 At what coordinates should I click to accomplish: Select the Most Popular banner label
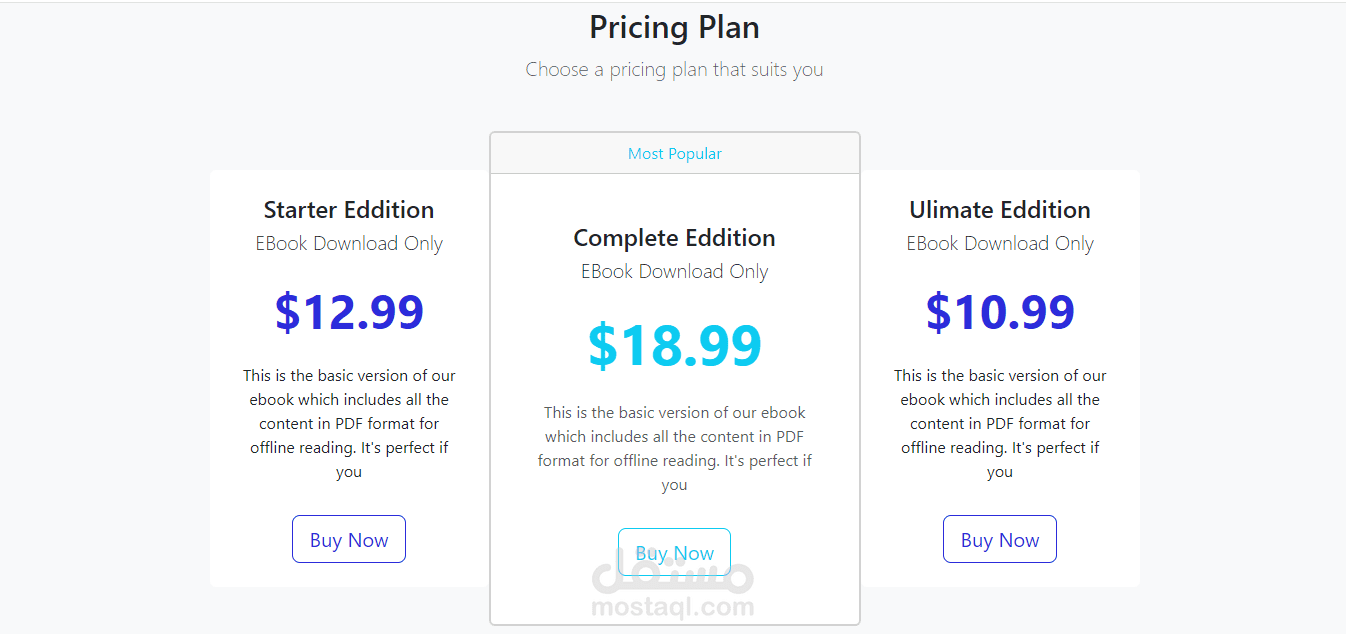click(x=674, y=154)
